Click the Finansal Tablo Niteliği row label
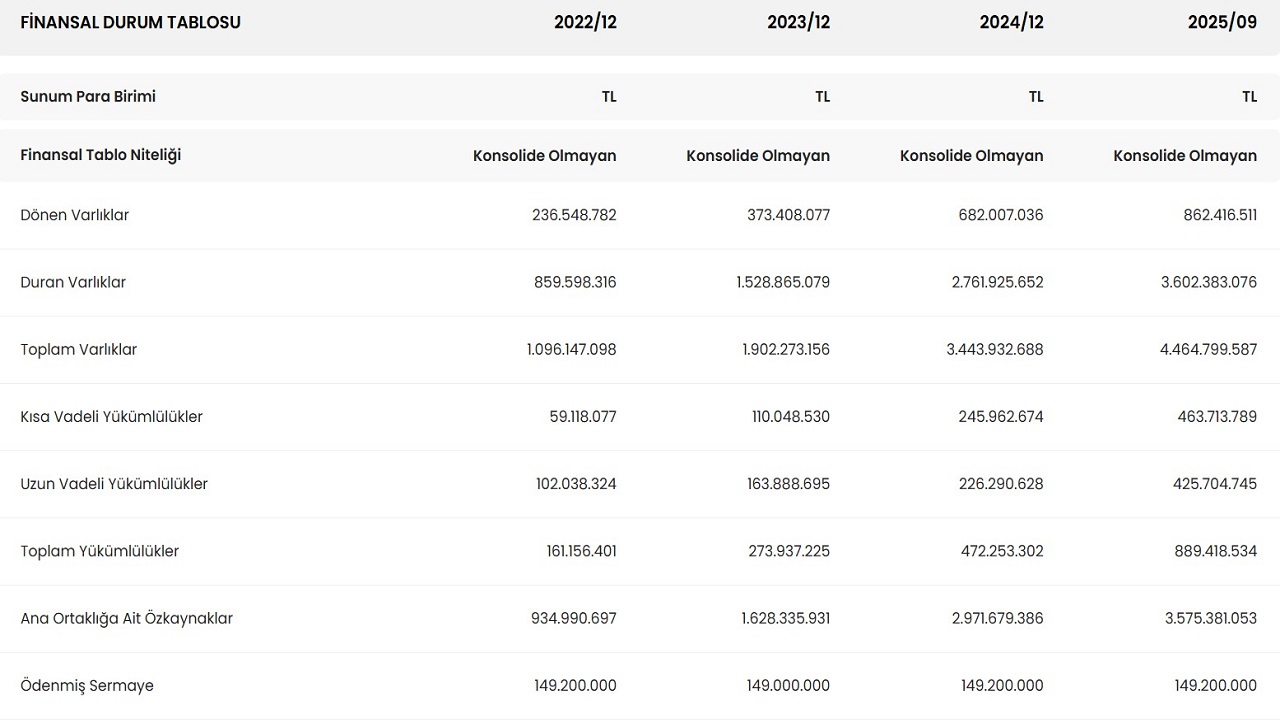1280x720 pixels. 100,155
